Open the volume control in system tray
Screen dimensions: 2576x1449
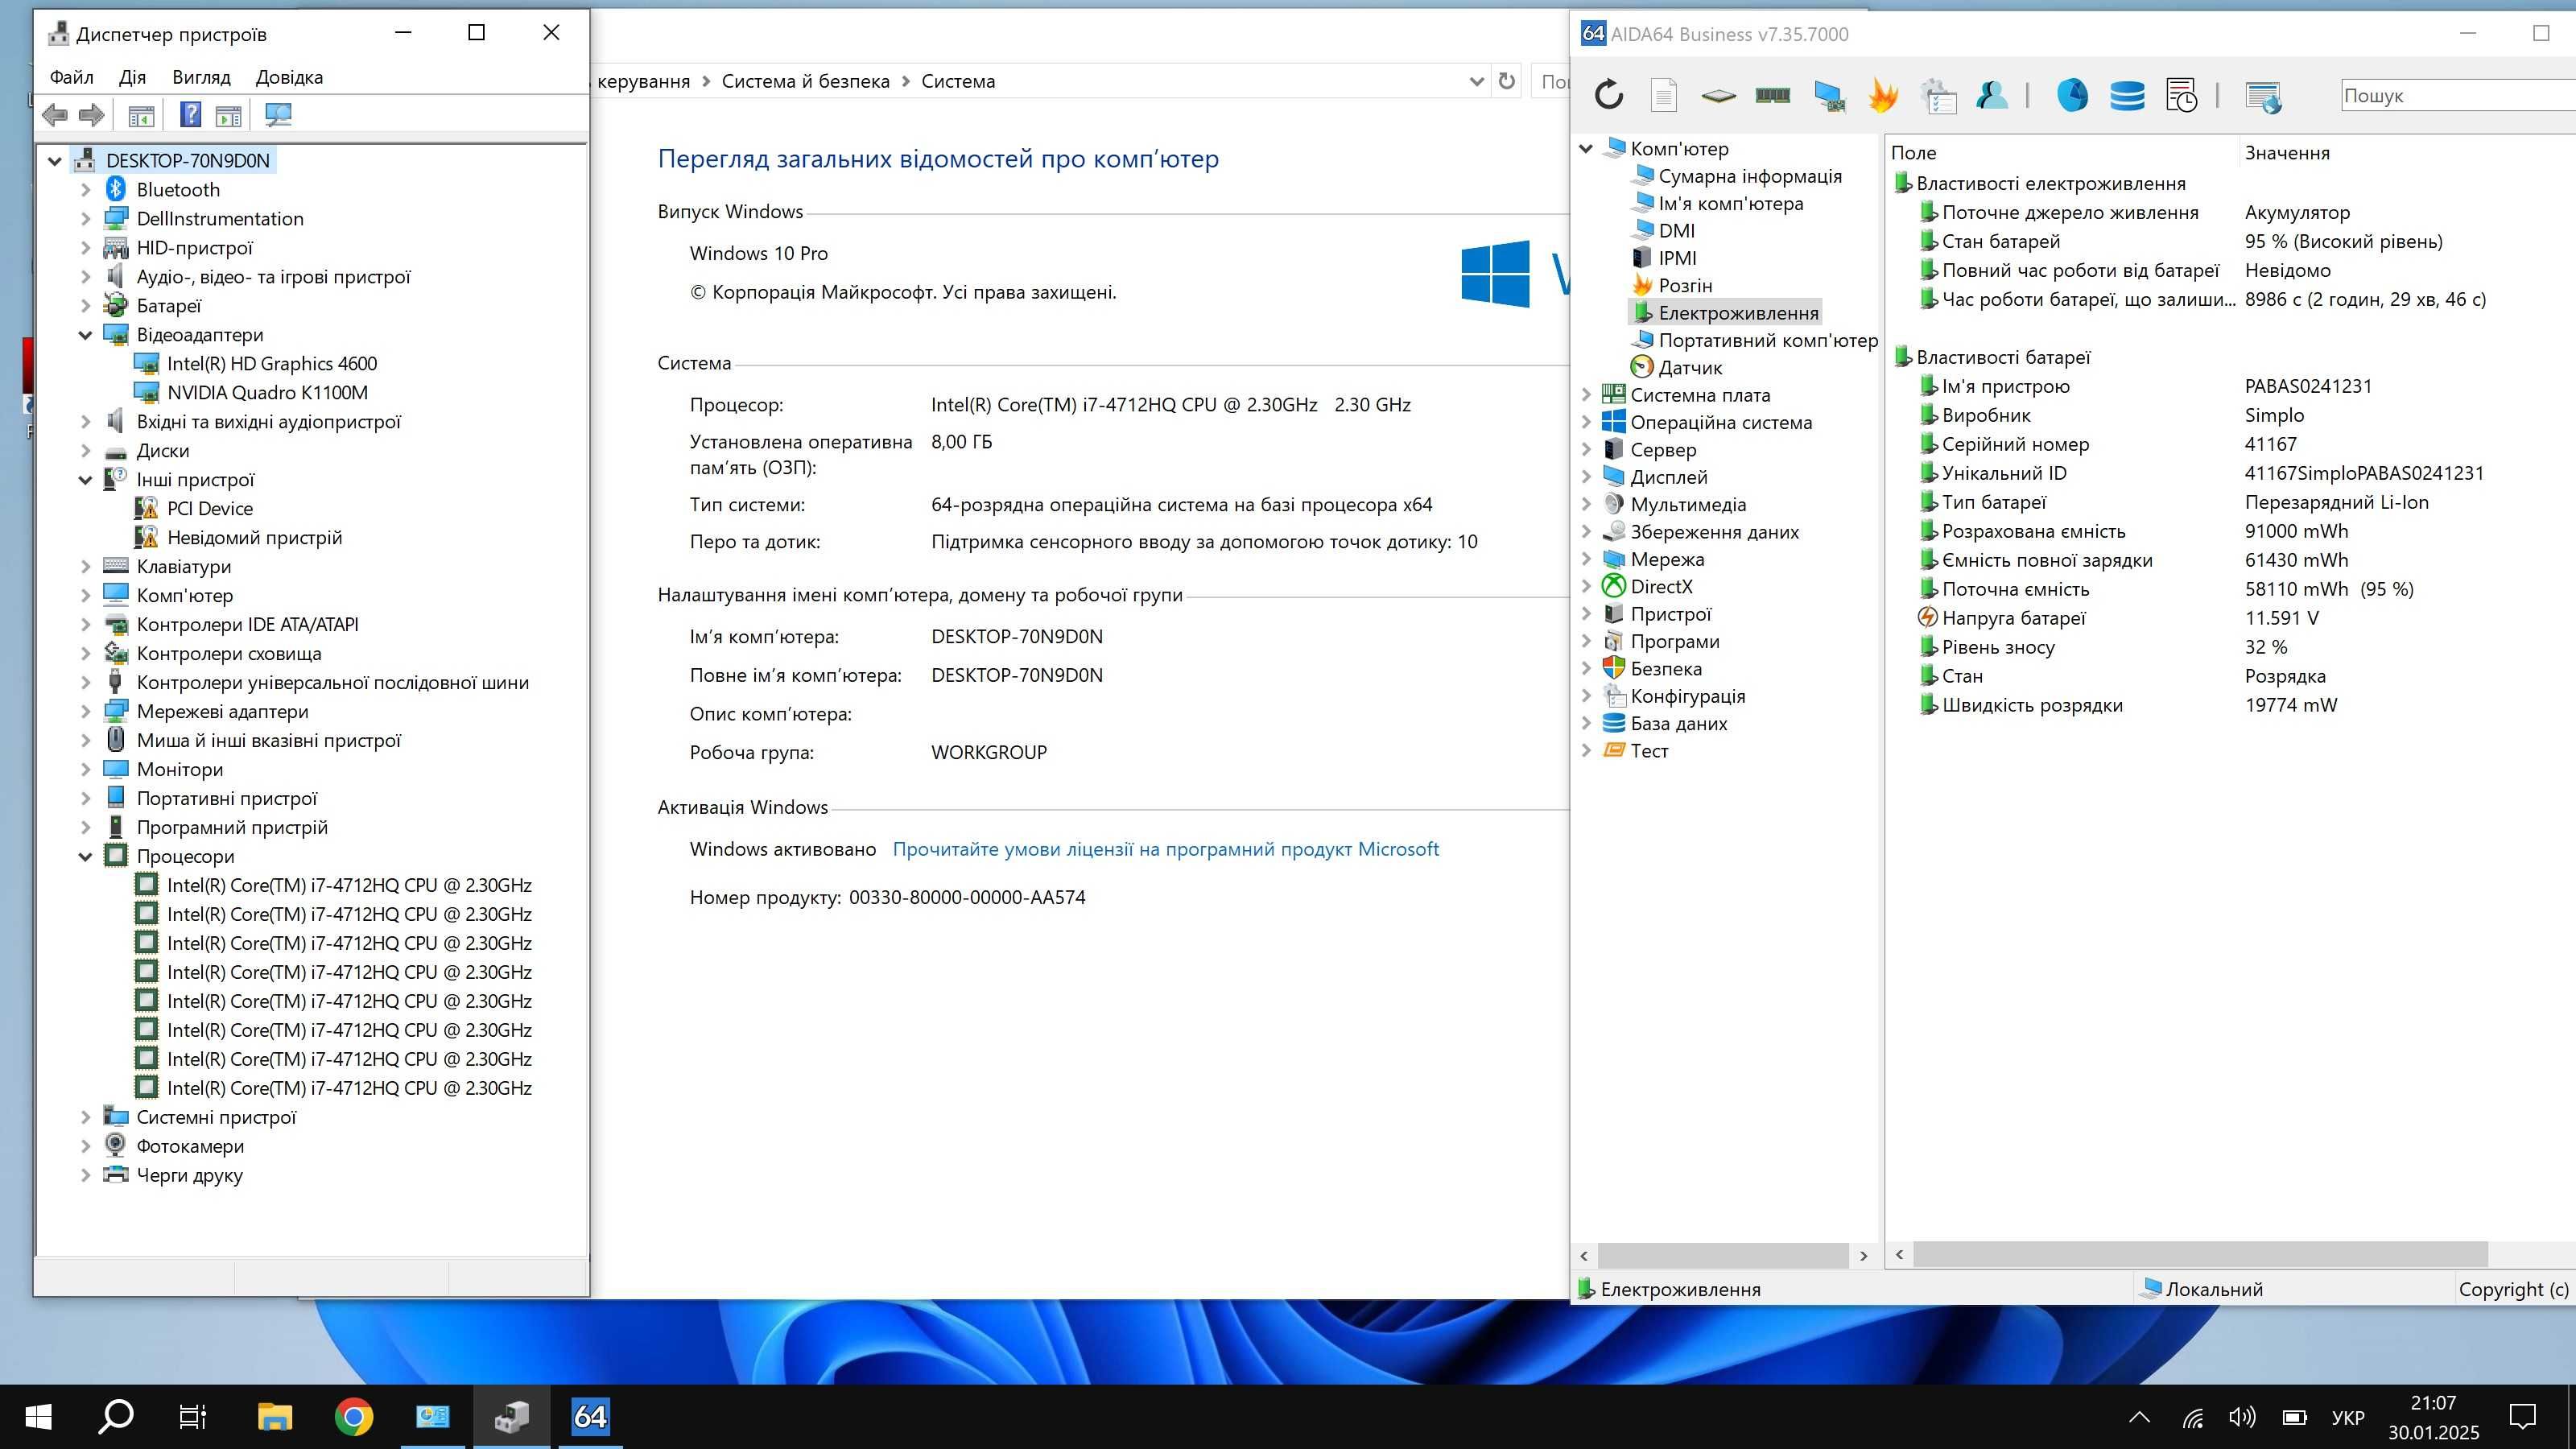(2242, 1417)
